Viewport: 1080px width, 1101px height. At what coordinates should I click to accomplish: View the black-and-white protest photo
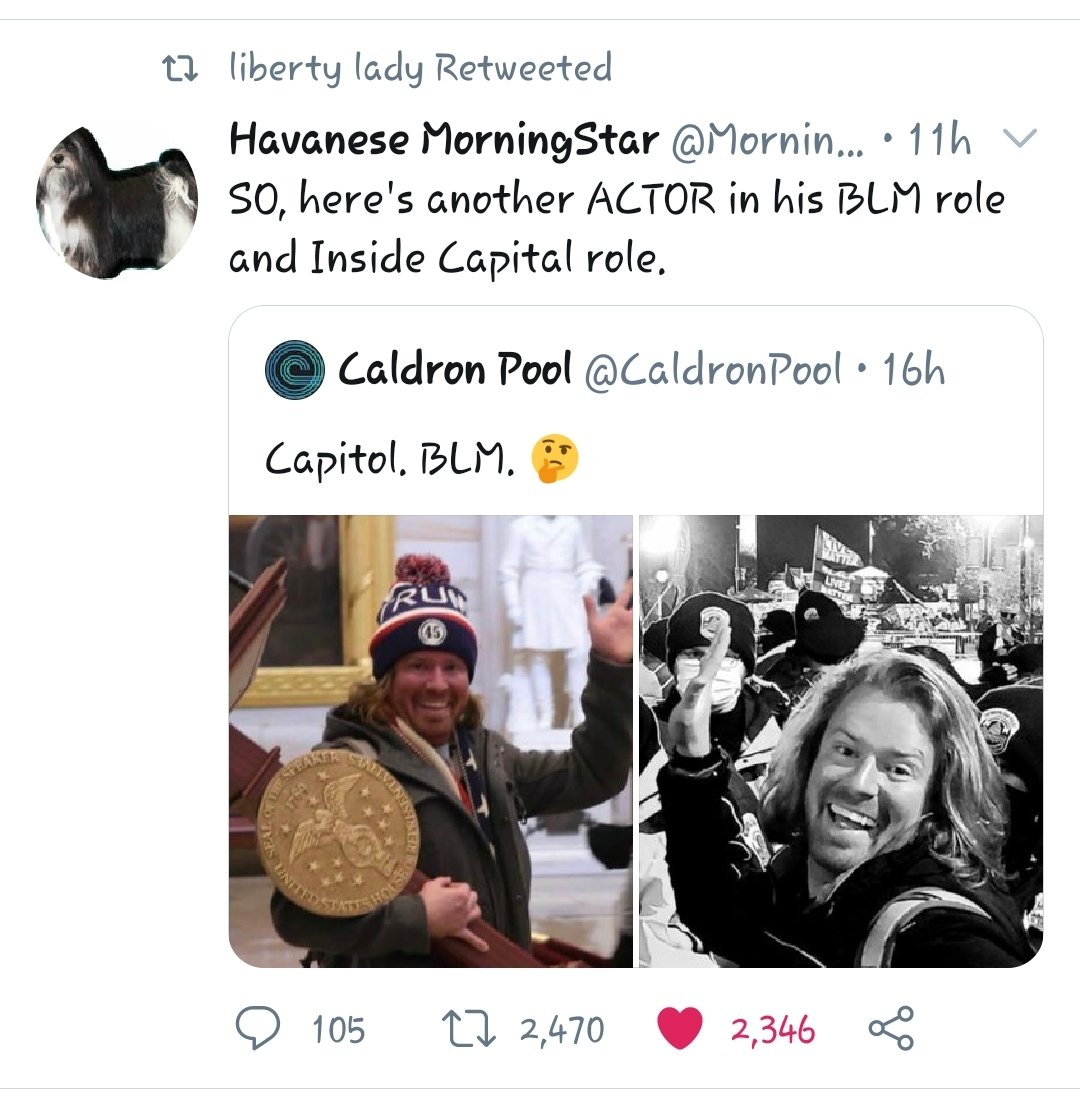[x=841, y=741]
